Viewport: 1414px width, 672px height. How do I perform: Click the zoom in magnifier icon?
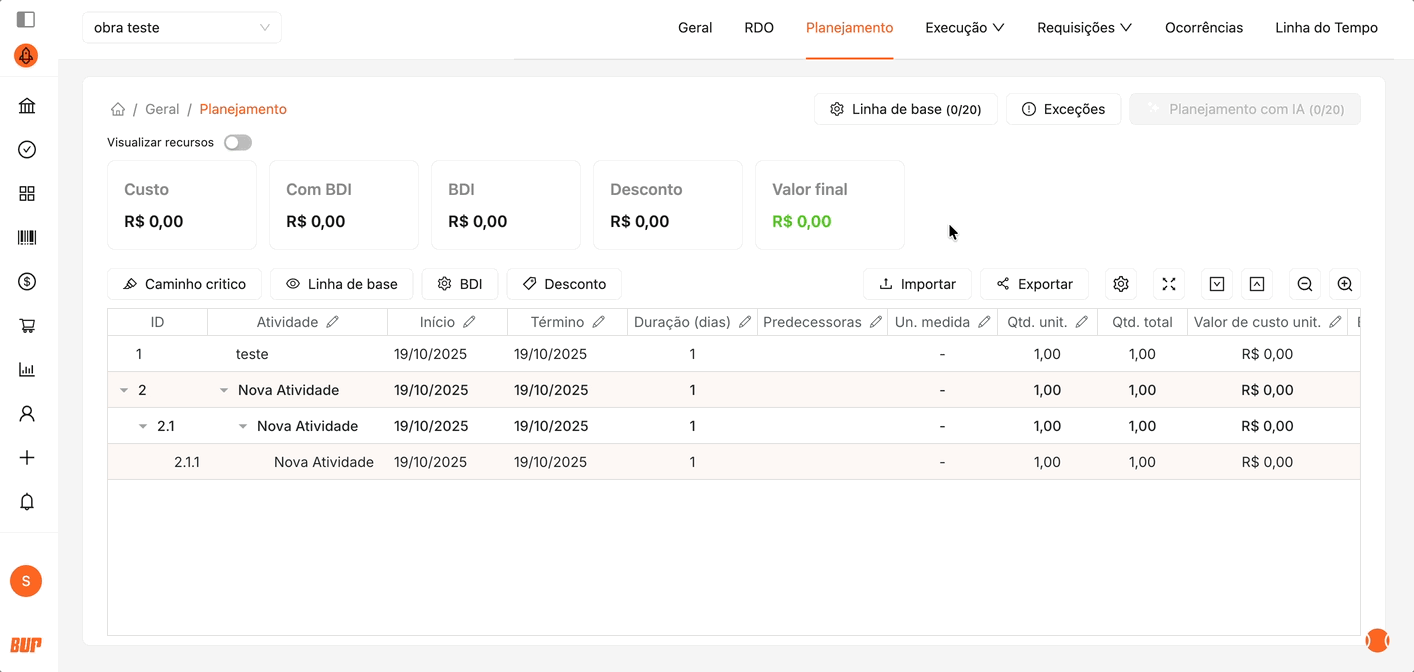point(1345,284)
